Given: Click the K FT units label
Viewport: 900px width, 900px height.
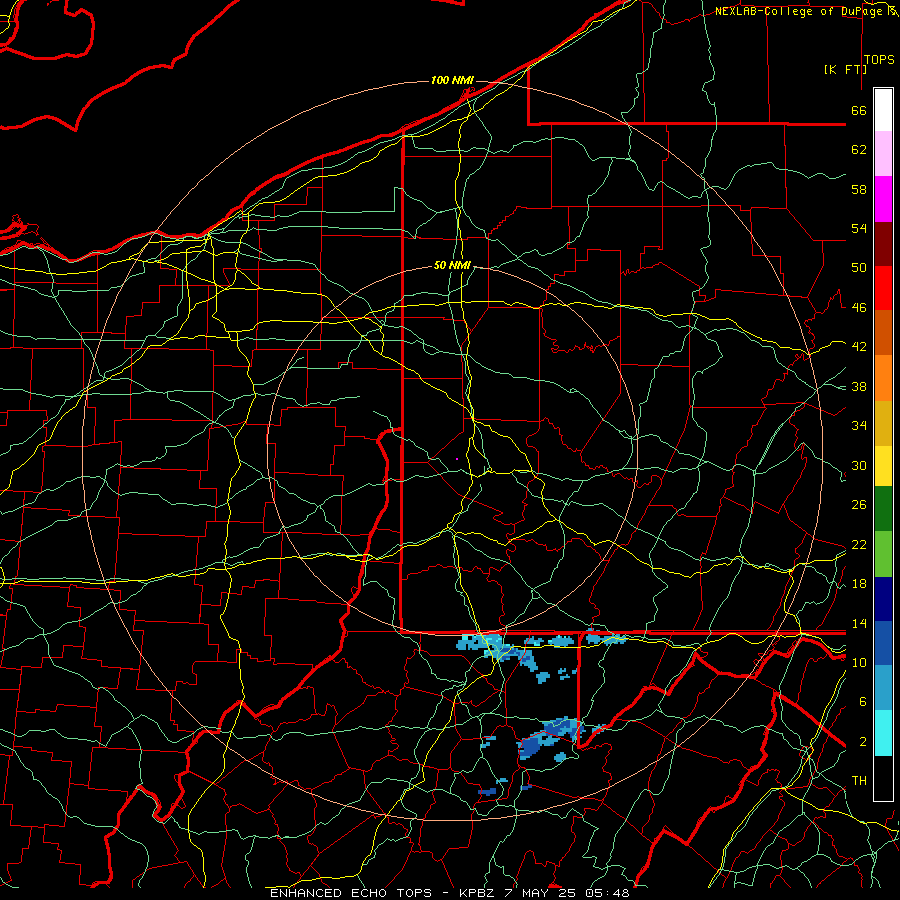Looking at the screenshot, I should point(845,69).
